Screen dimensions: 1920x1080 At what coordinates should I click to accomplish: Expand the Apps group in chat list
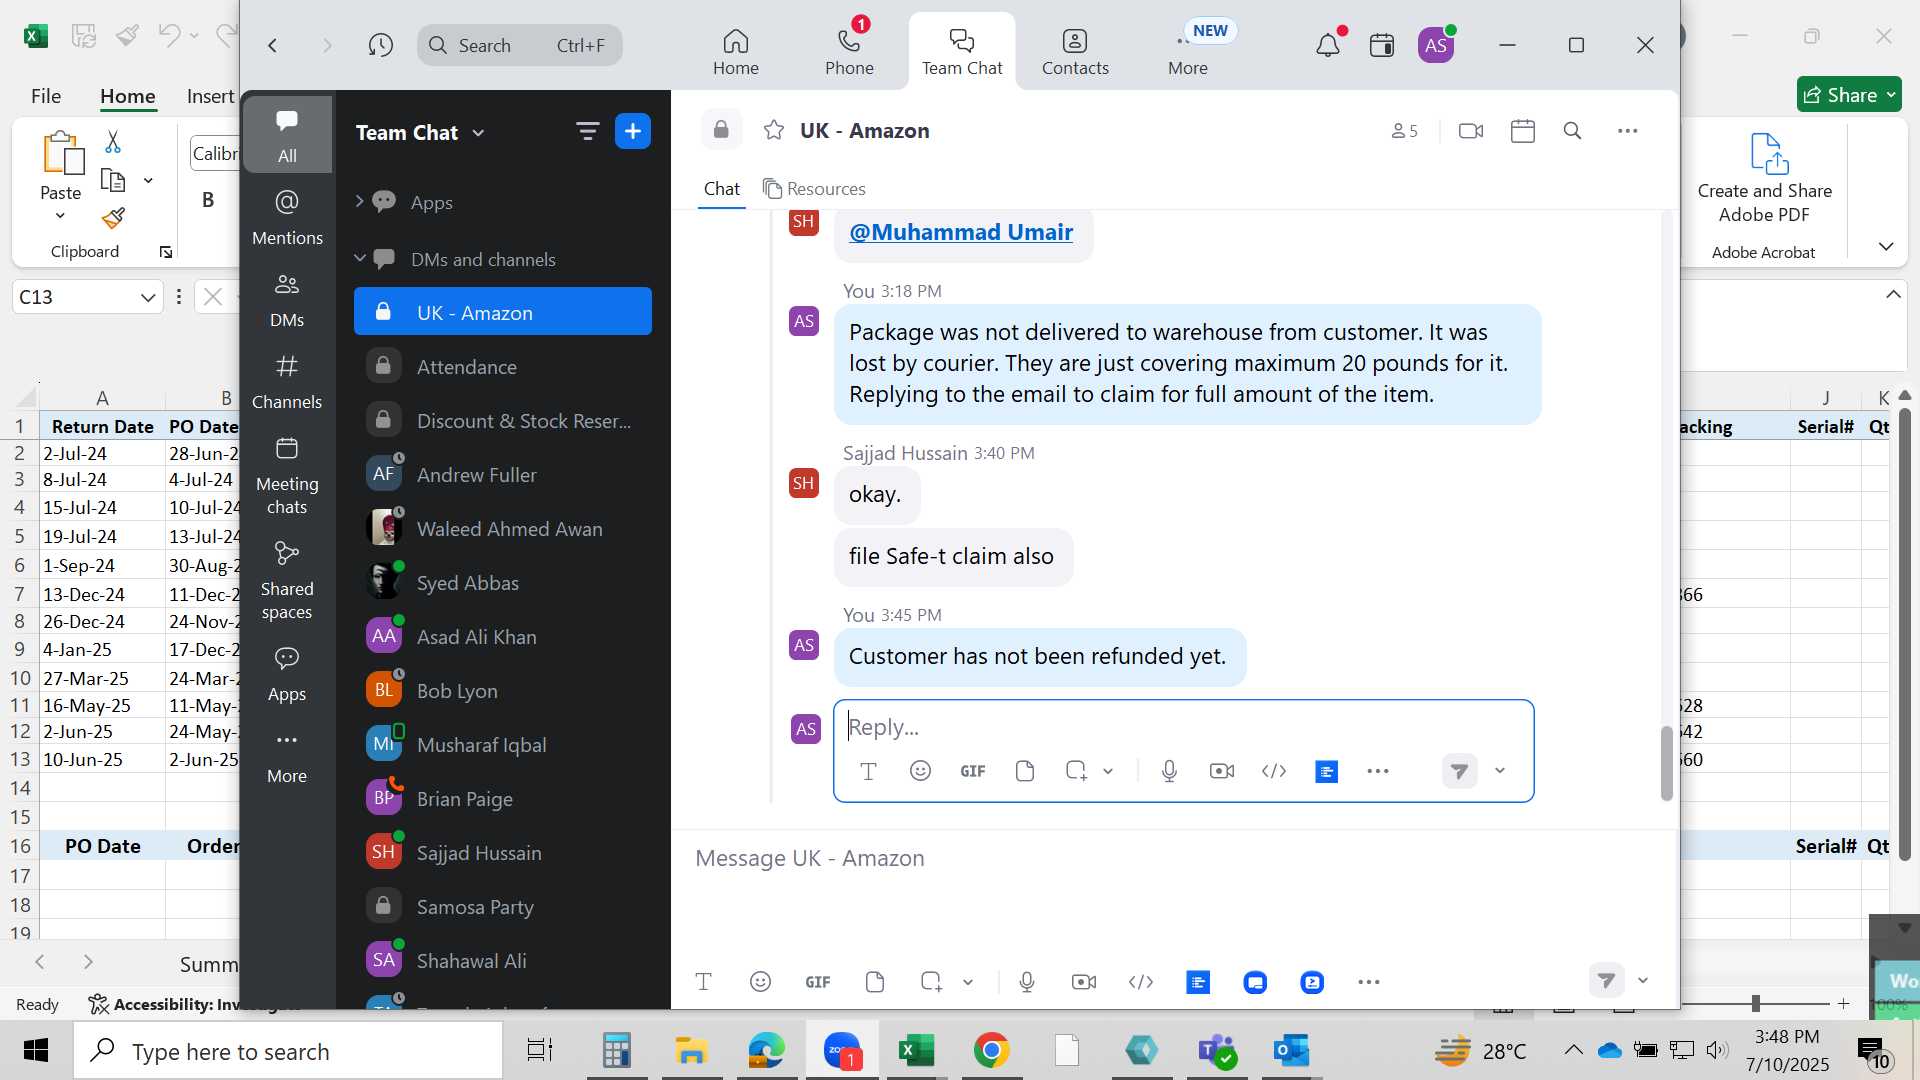(359, 201)
